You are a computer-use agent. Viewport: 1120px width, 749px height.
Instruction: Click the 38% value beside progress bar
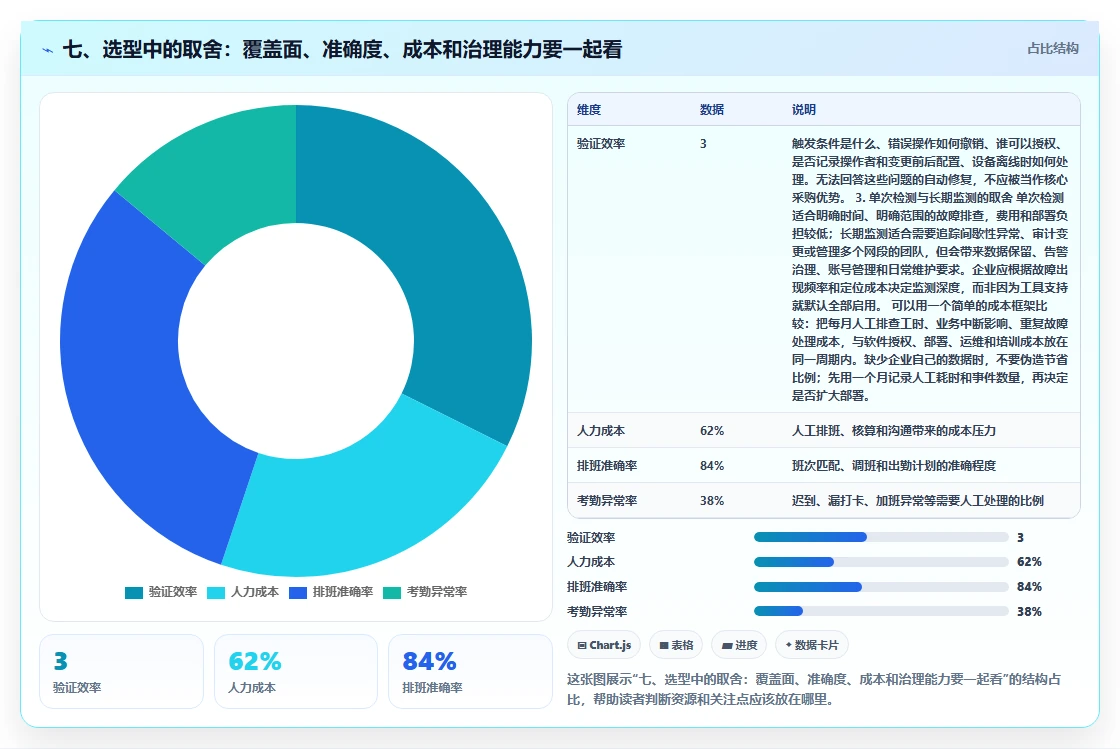(x=1029, y=612)
